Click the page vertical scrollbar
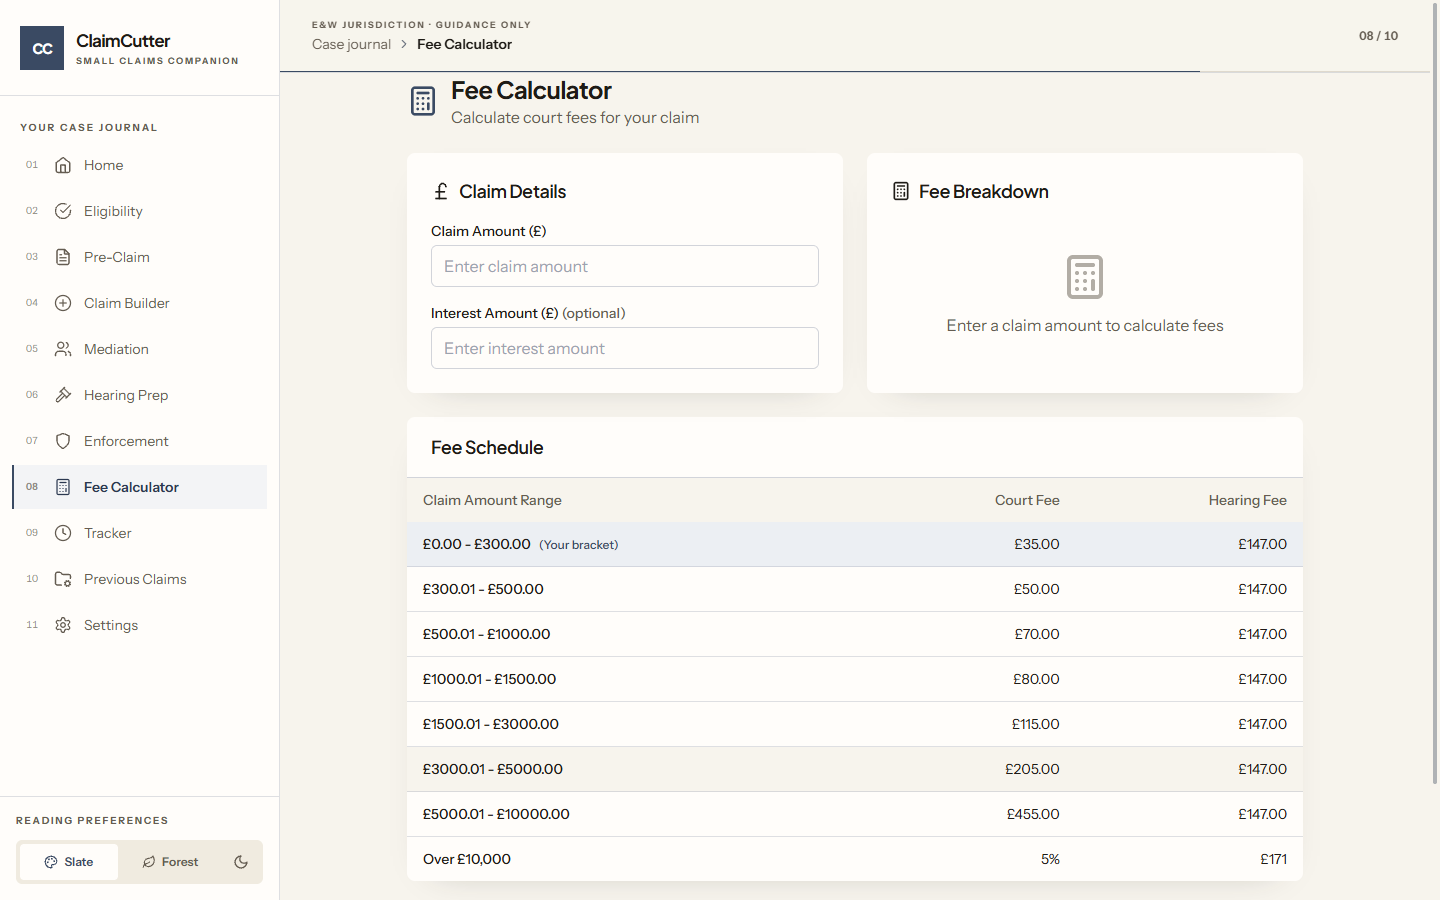Image resolution: width=1440 pixels, height=900 pixels. pyautogui.click(x=1435, y=392)
